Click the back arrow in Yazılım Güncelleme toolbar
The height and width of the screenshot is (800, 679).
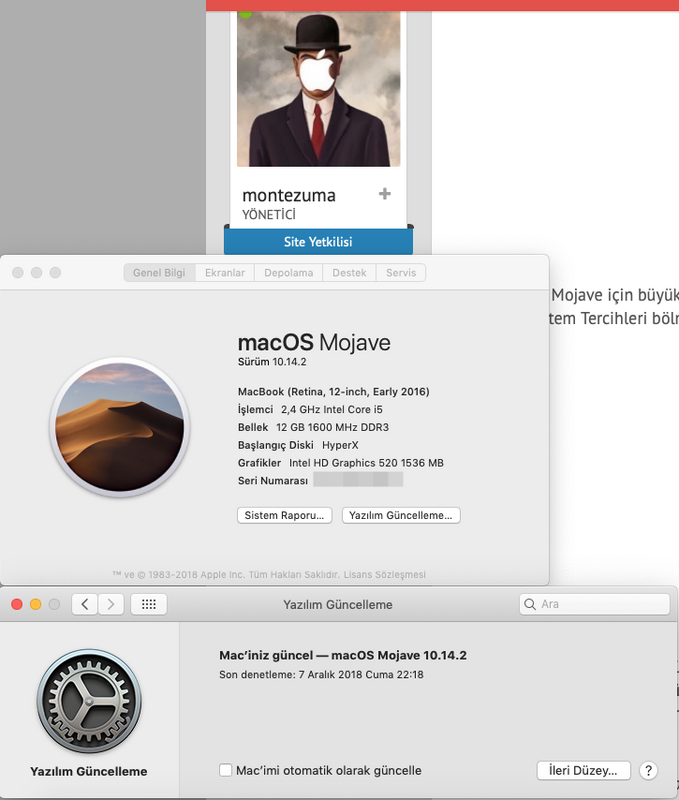pyautogui.click(x=85, y=604)
